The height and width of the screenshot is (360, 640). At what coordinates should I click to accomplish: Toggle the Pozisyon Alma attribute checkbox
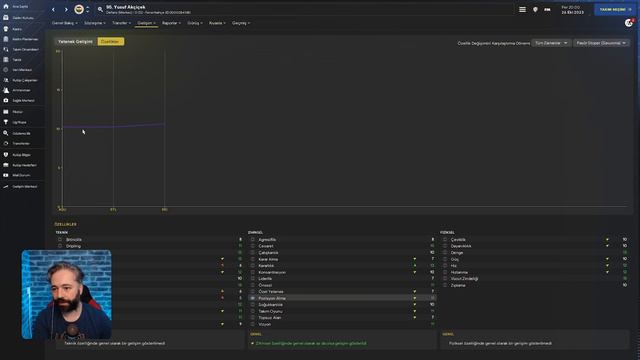253,298
